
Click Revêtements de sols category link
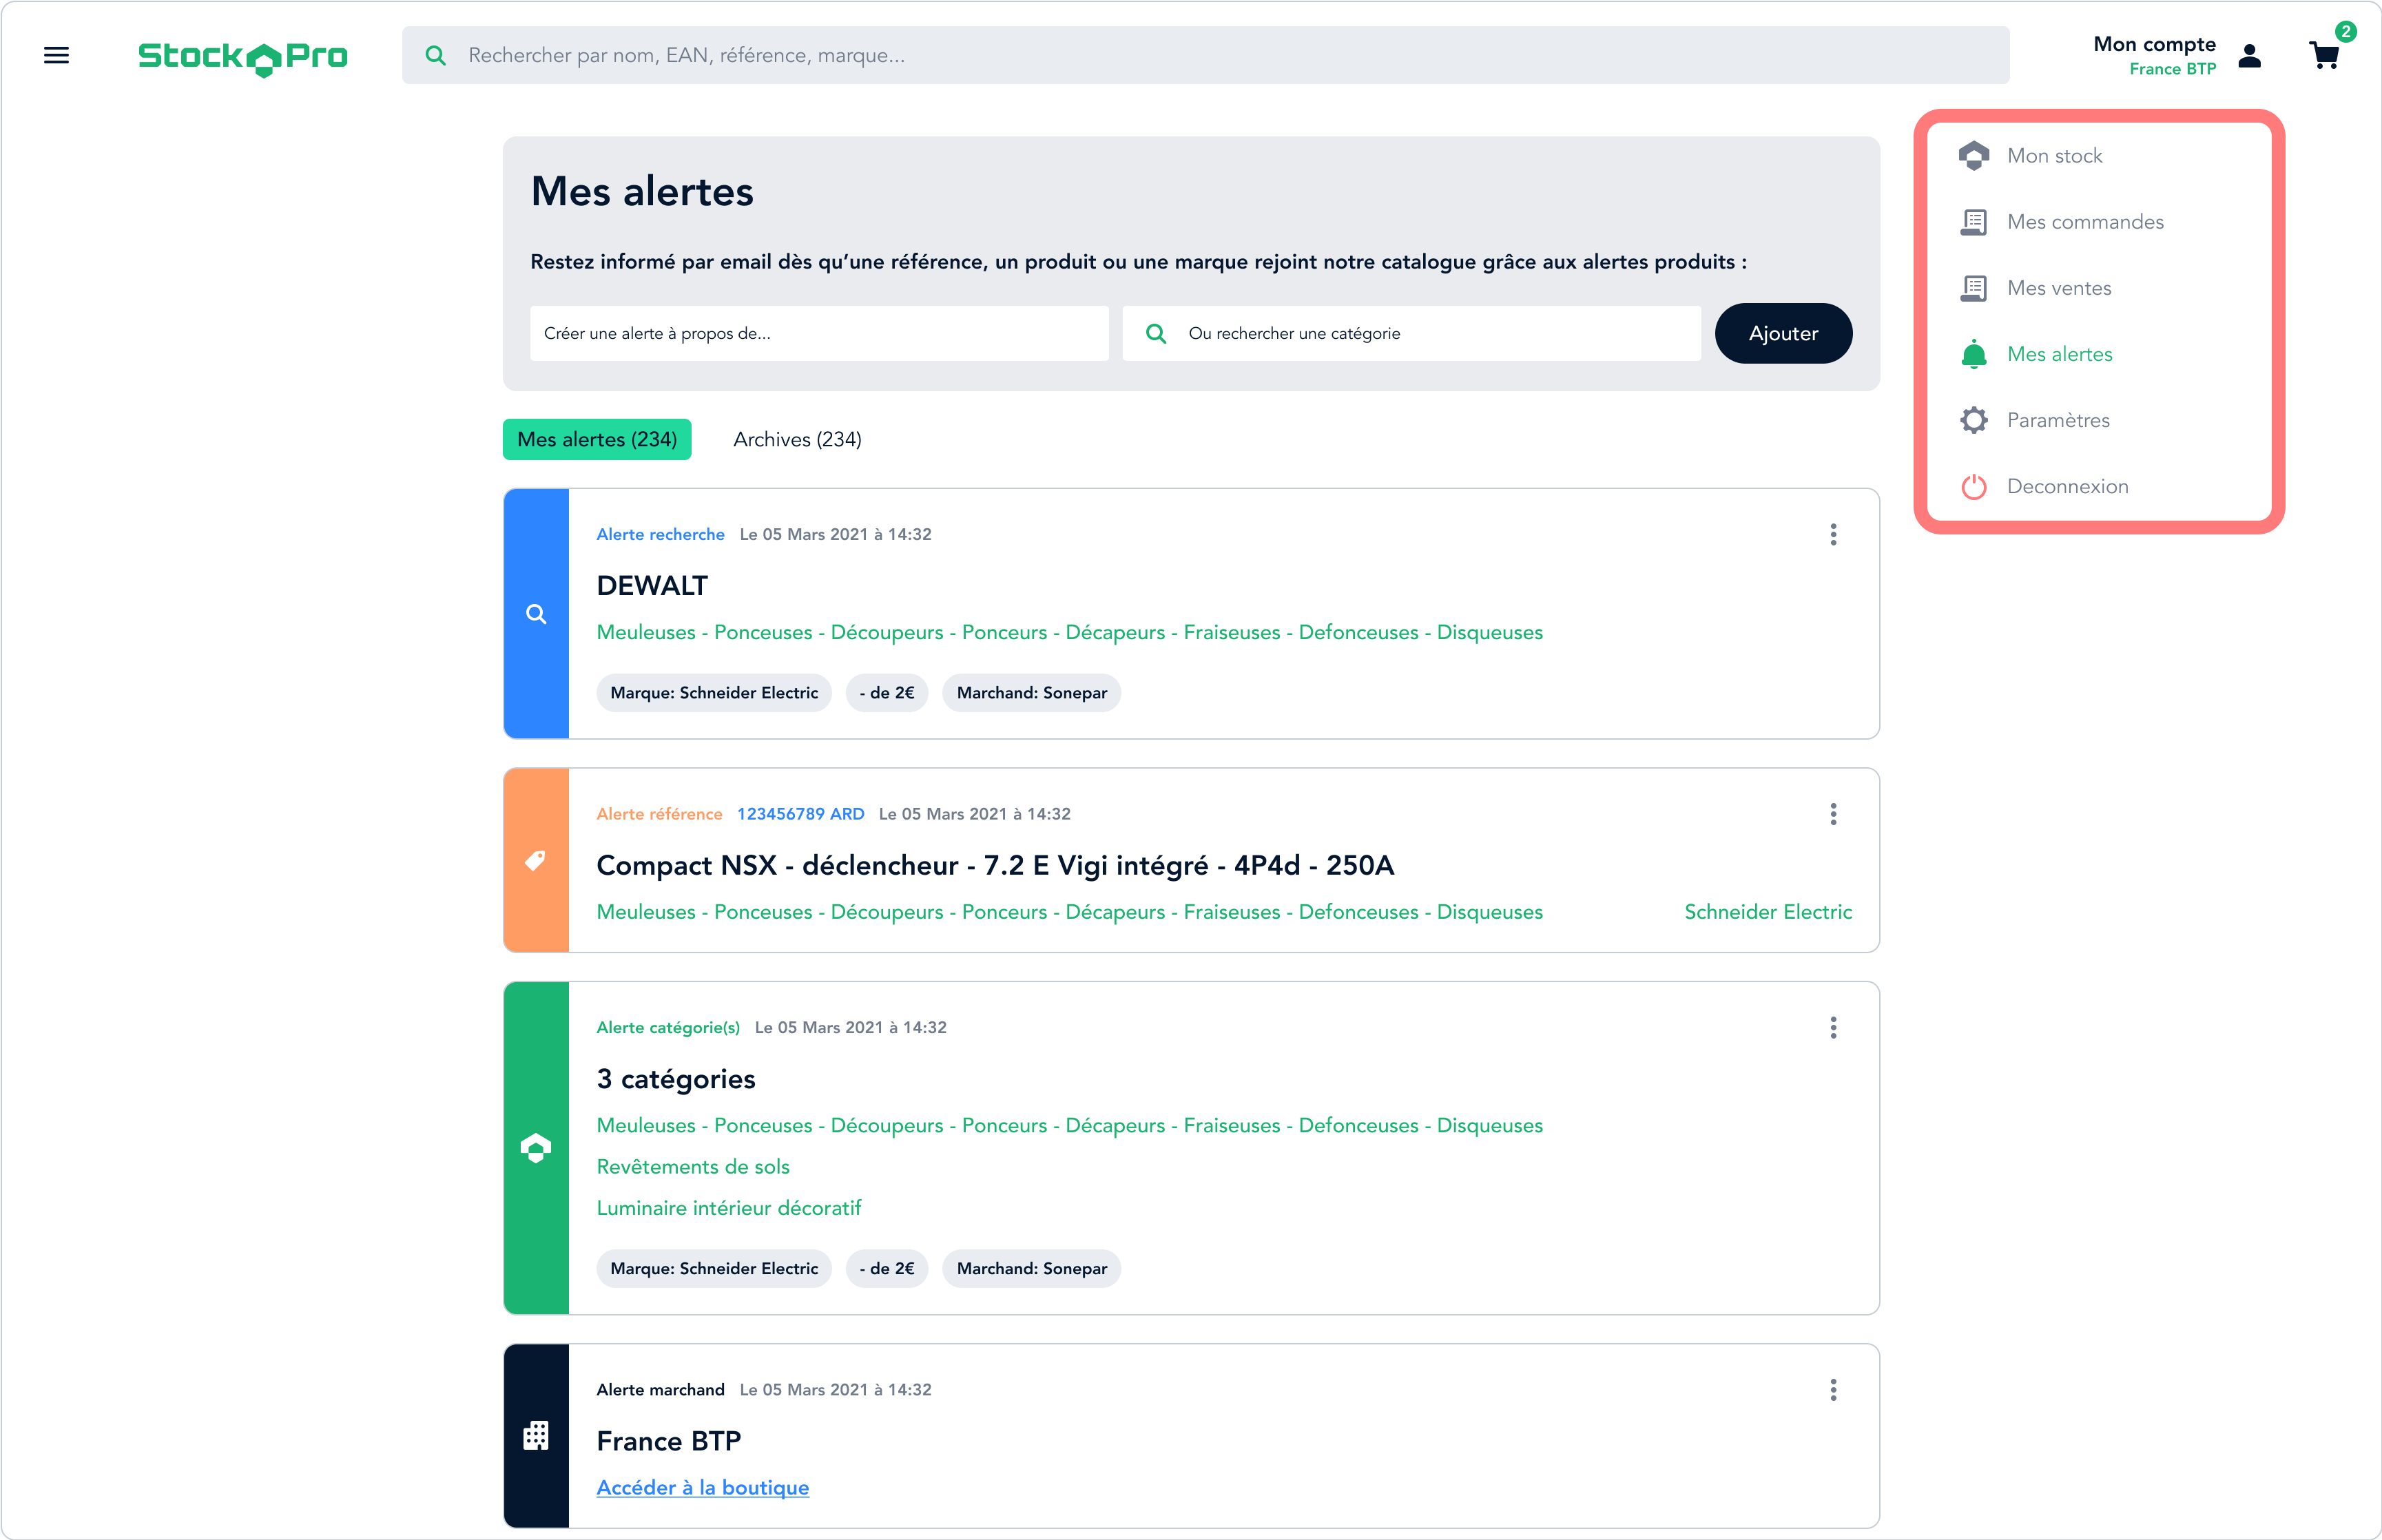coord(693,1167)
